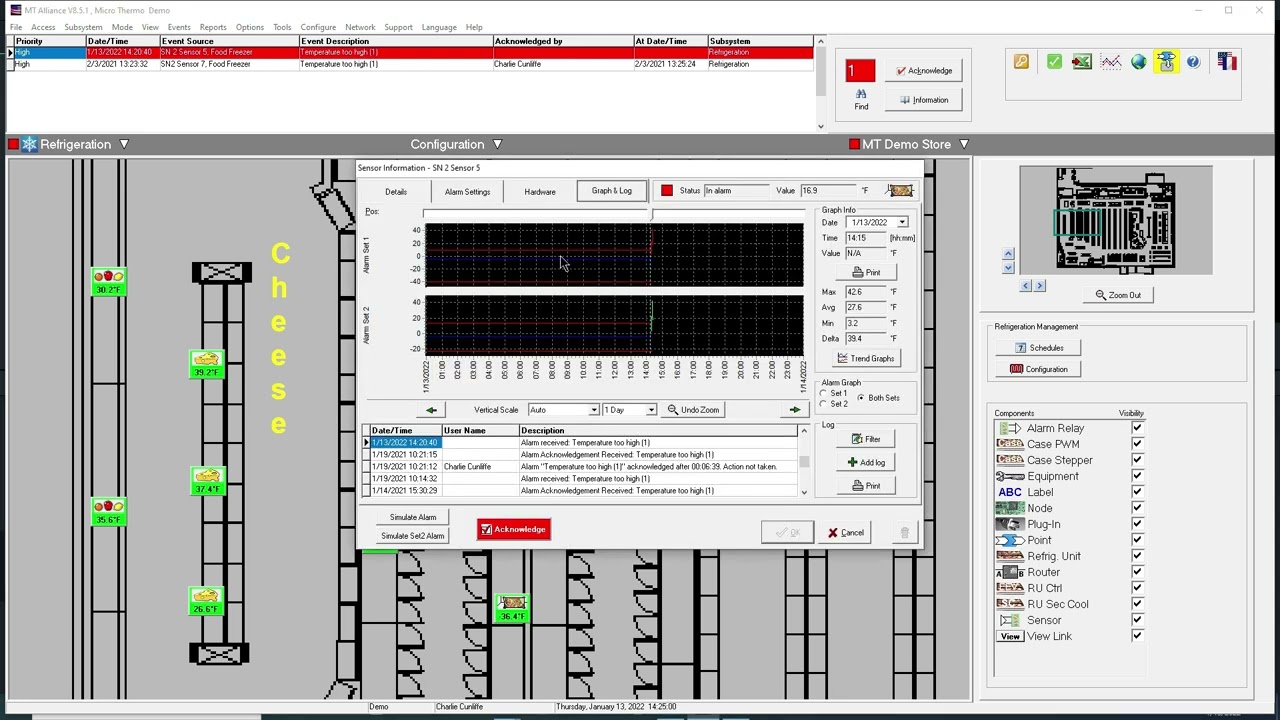Open the Vertical Scale Auto dropdown
The width and height of the screenshot is (1280, 720).
(594, 410)
